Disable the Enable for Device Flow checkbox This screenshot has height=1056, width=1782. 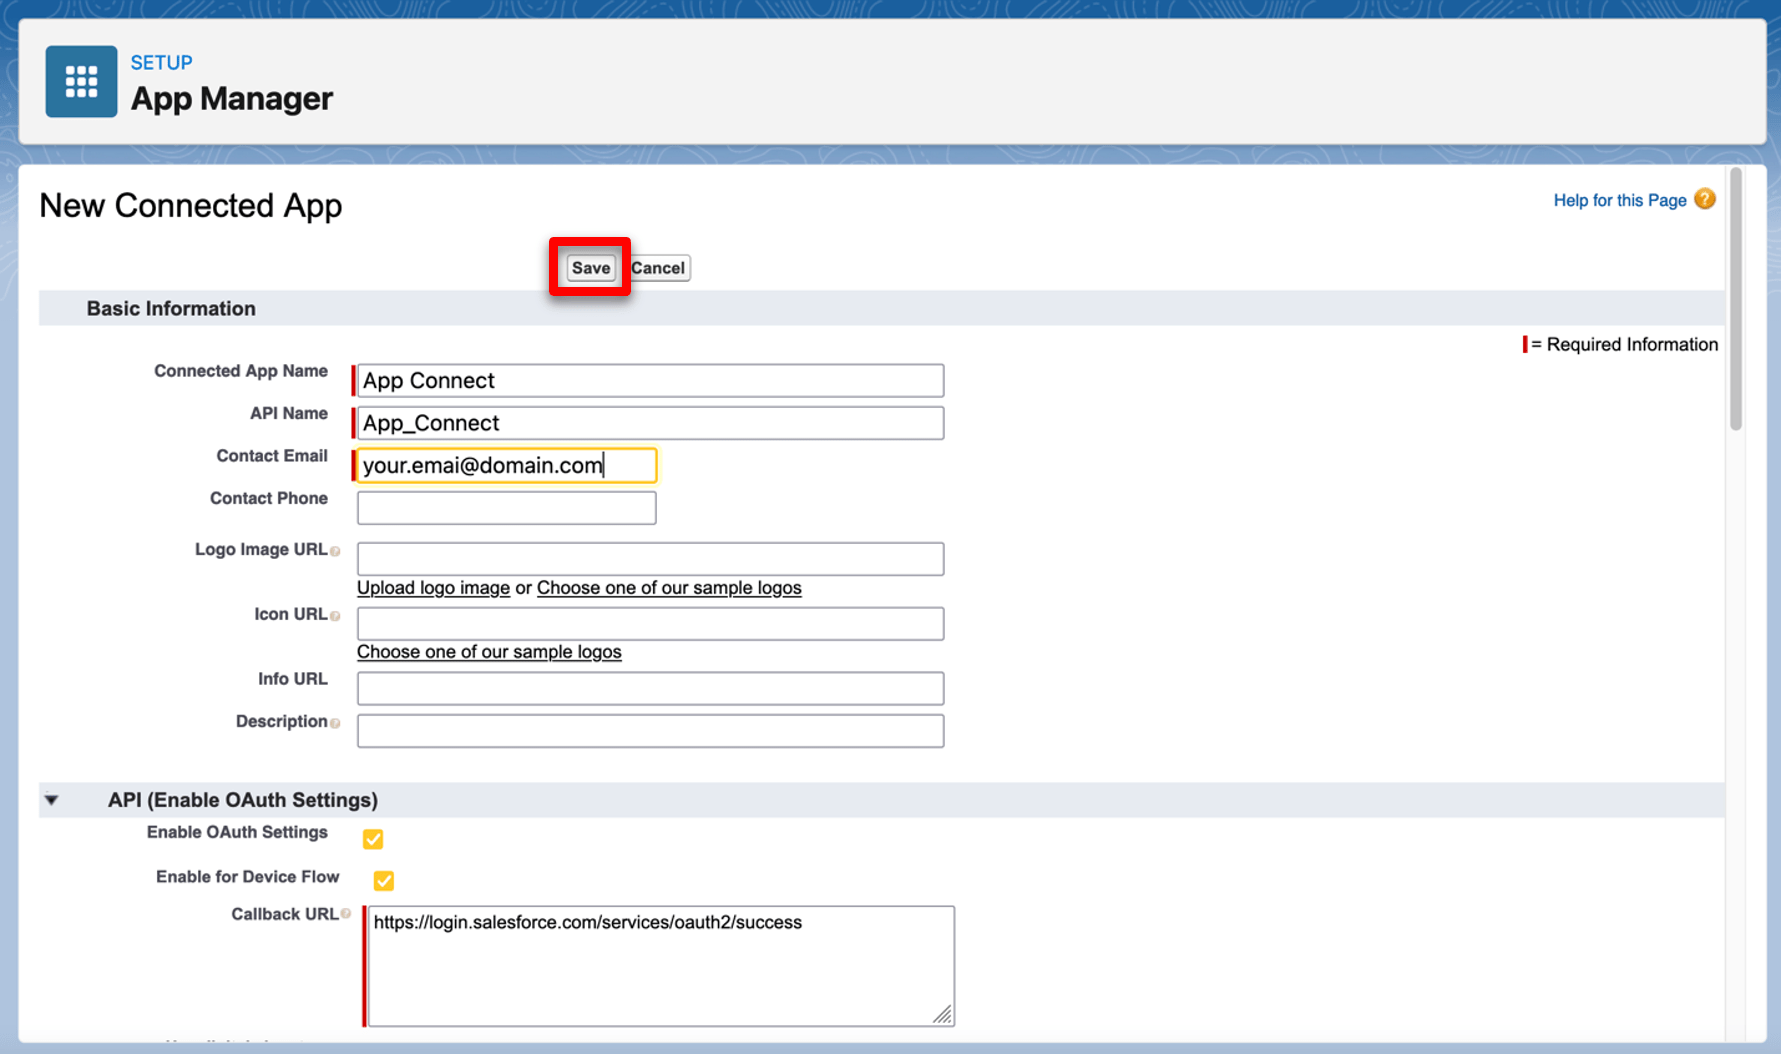(x=384, y=880)
